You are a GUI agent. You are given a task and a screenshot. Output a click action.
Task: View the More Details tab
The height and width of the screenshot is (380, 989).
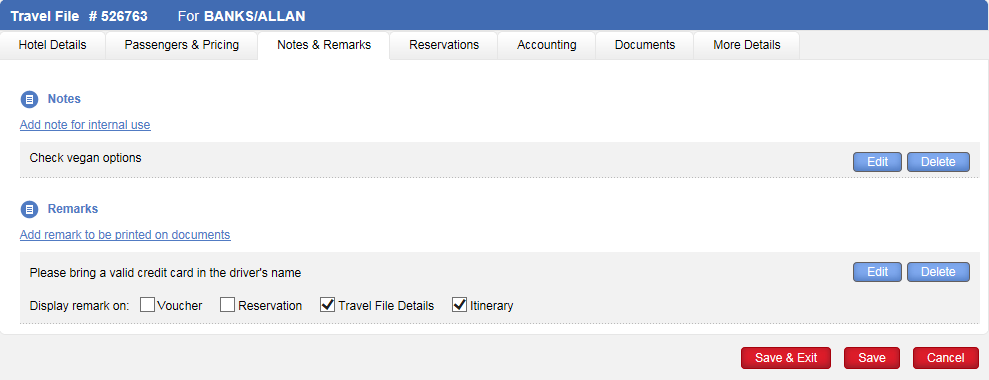coord(747,45)
